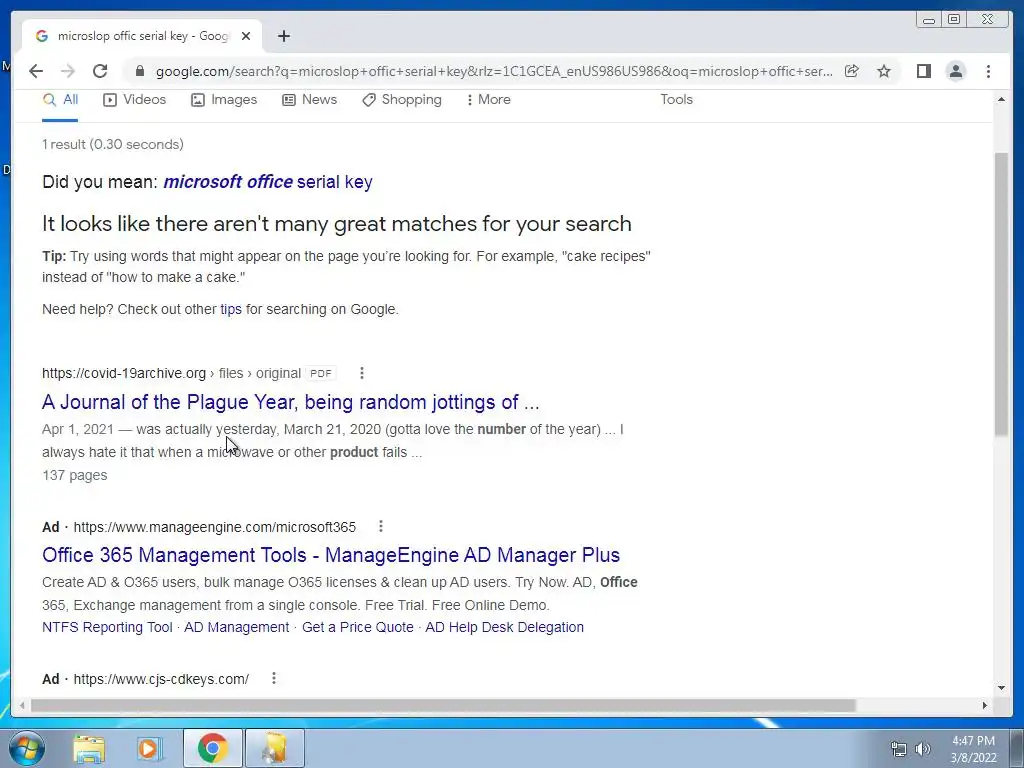
Task: Bookmark this page with the star icon
Action: pyautogui.click(x=884, y=71)
